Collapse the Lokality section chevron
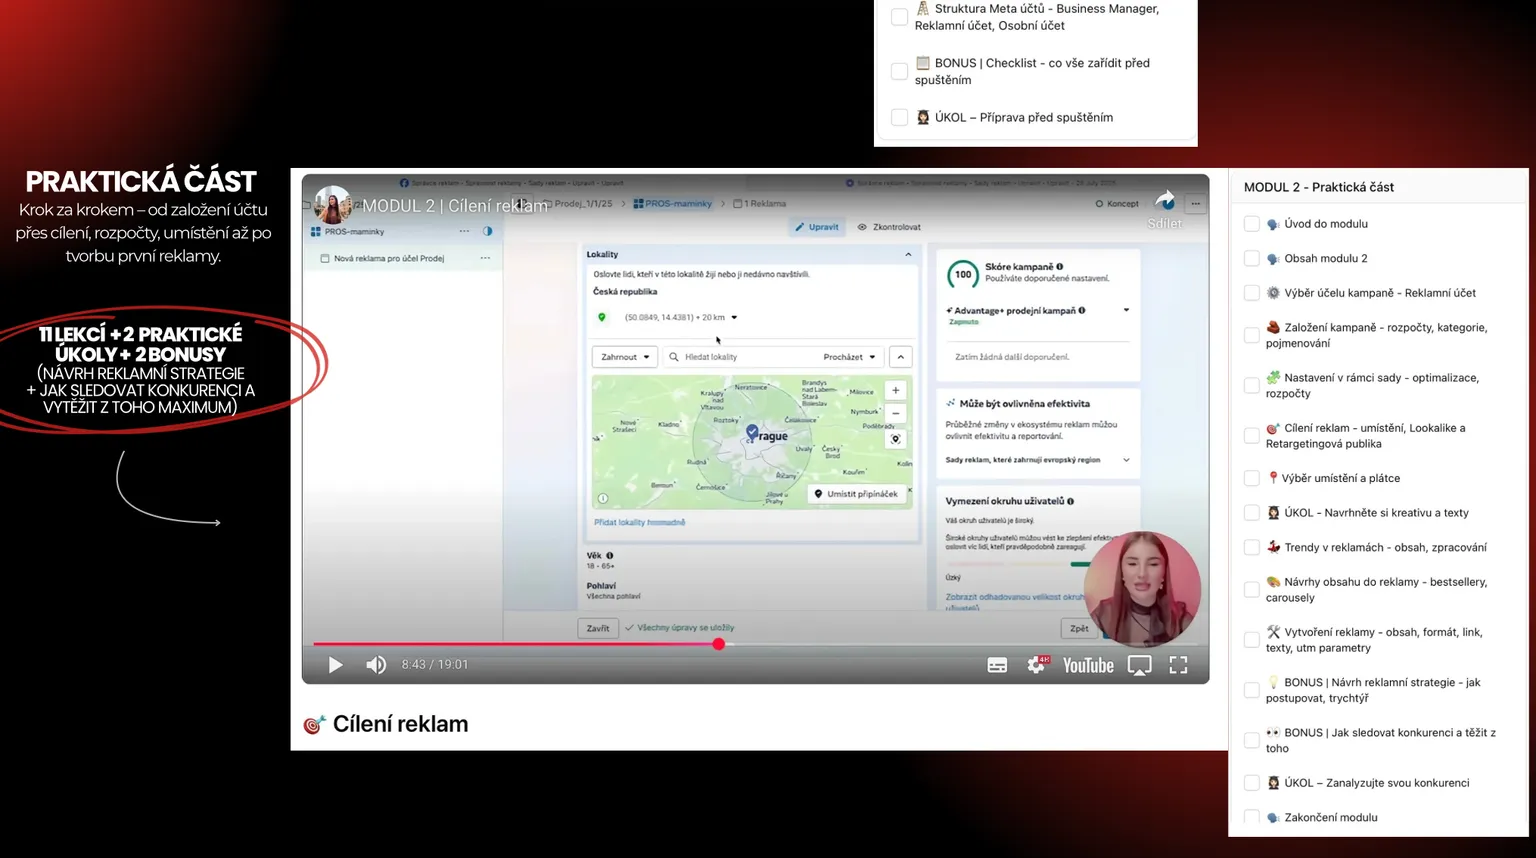The width and height of the screenshot is (1536, 858). click(908, 255)
